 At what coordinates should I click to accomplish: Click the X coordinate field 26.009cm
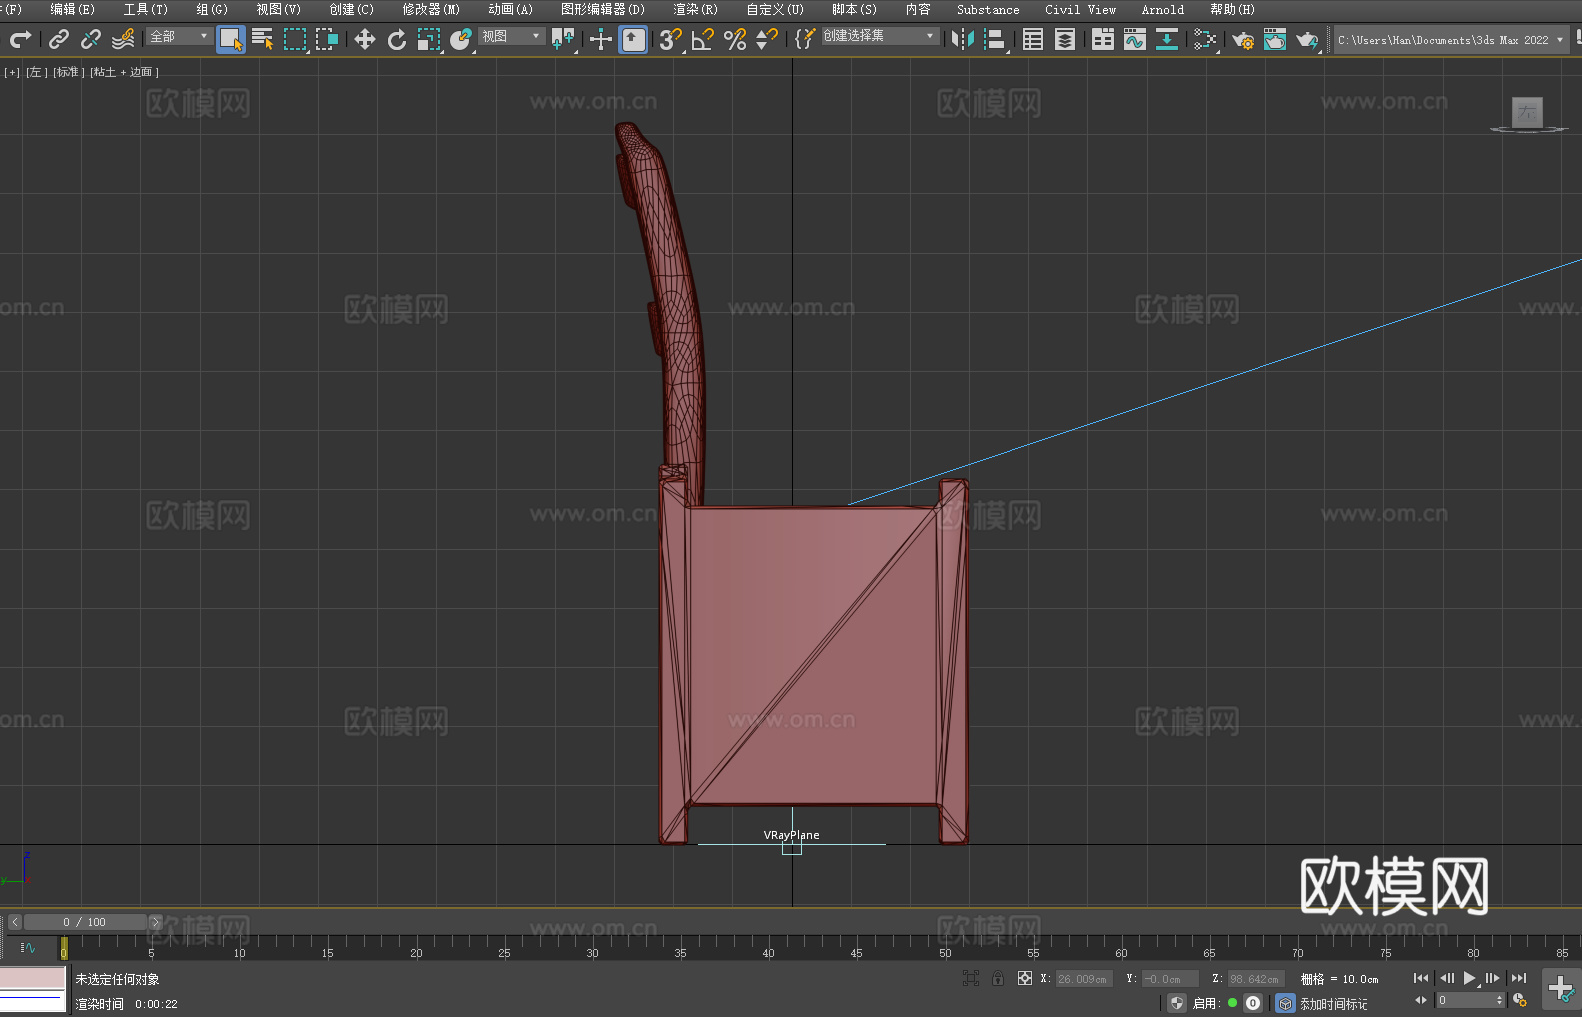[x=1085, y=979]
